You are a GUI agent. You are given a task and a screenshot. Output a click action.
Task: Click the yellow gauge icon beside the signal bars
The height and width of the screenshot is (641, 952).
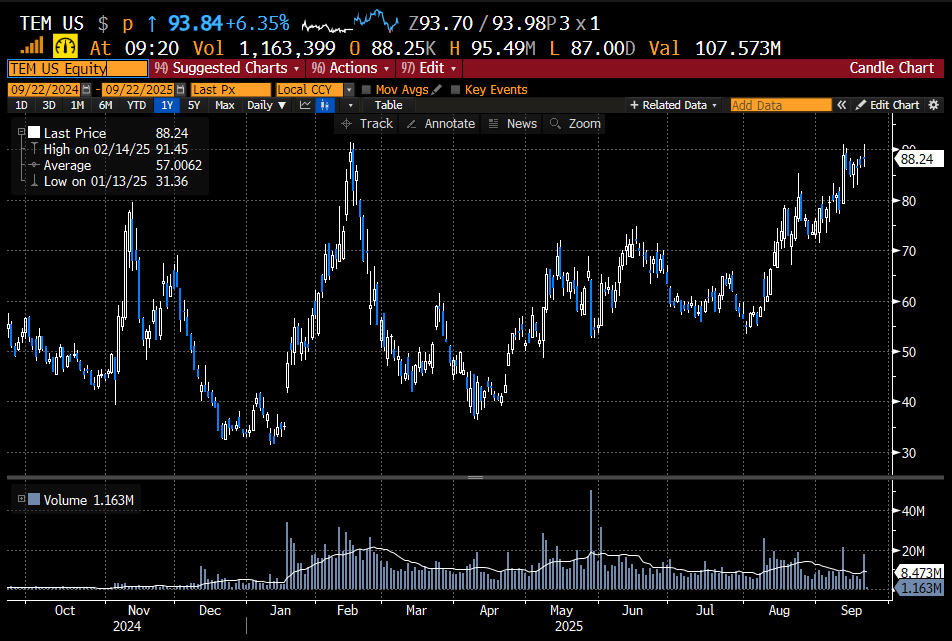(x=65, y=47)
